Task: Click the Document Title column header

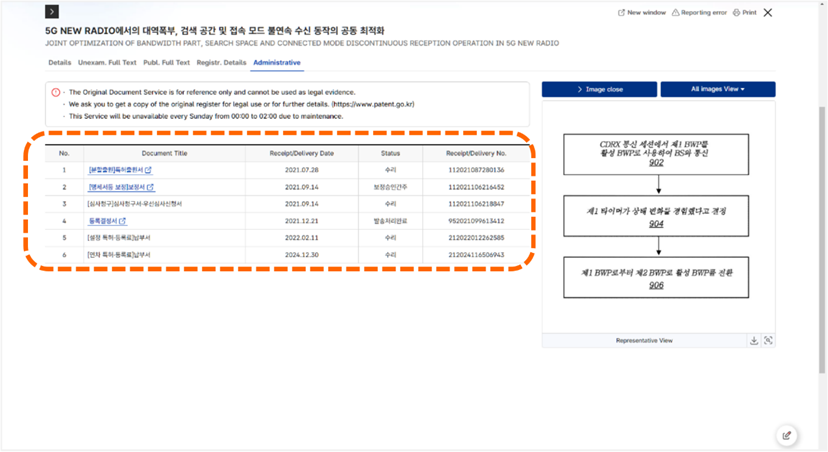Action: tap(164, 154)
